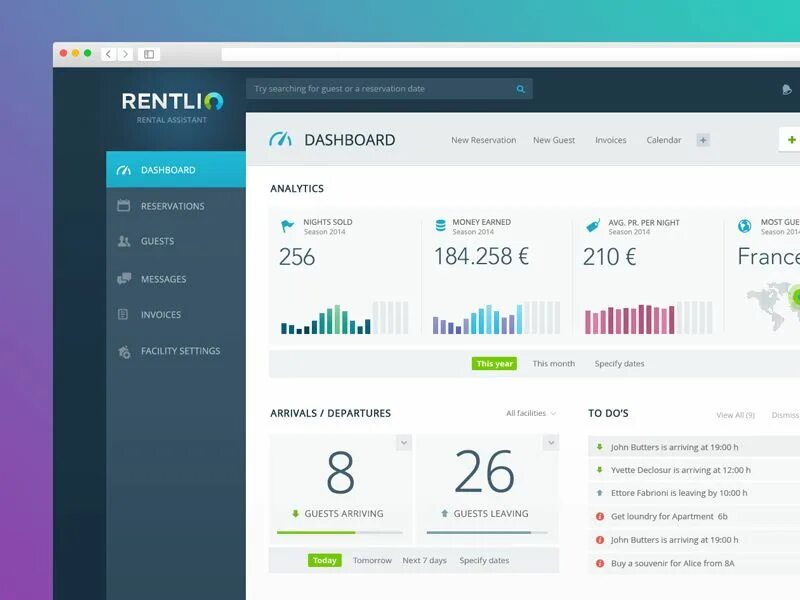Select This month analytics filter
The image size is (800, 600).
[554, 363]
